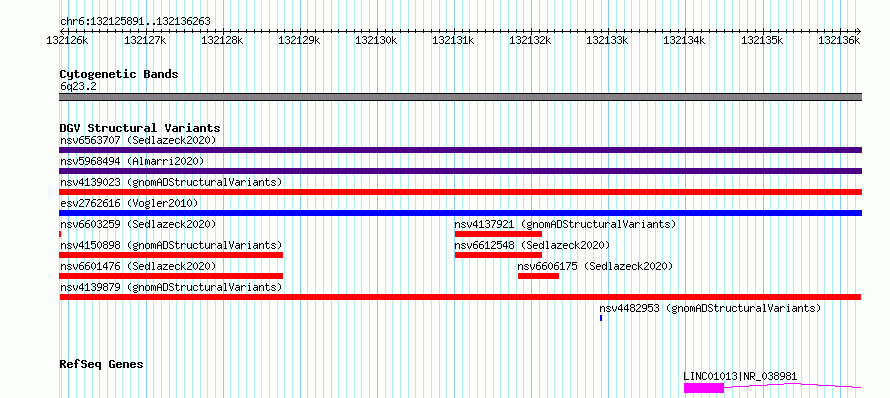The image size is (890, 398).
Task: Click the 132131k ruler position
Action: point(454,40)
